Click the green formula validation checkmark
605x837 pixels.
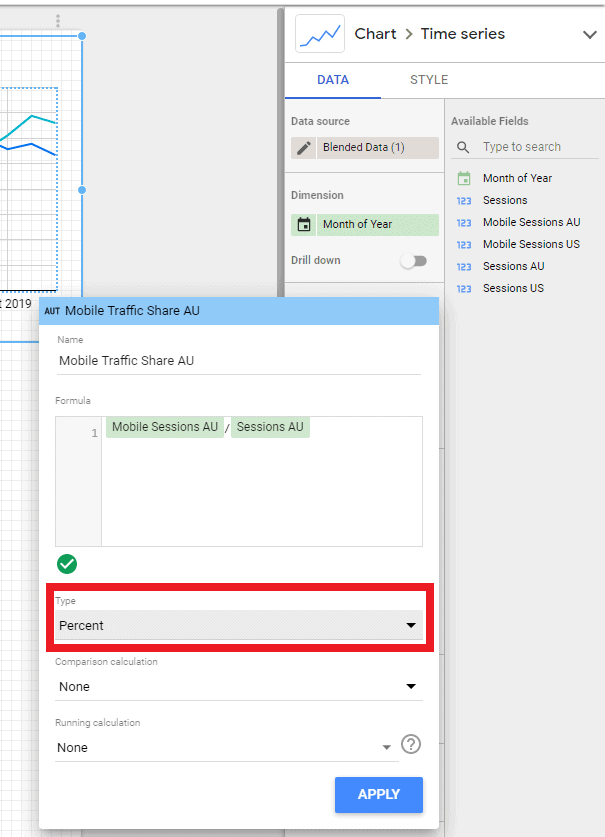[x=67, y=564]
